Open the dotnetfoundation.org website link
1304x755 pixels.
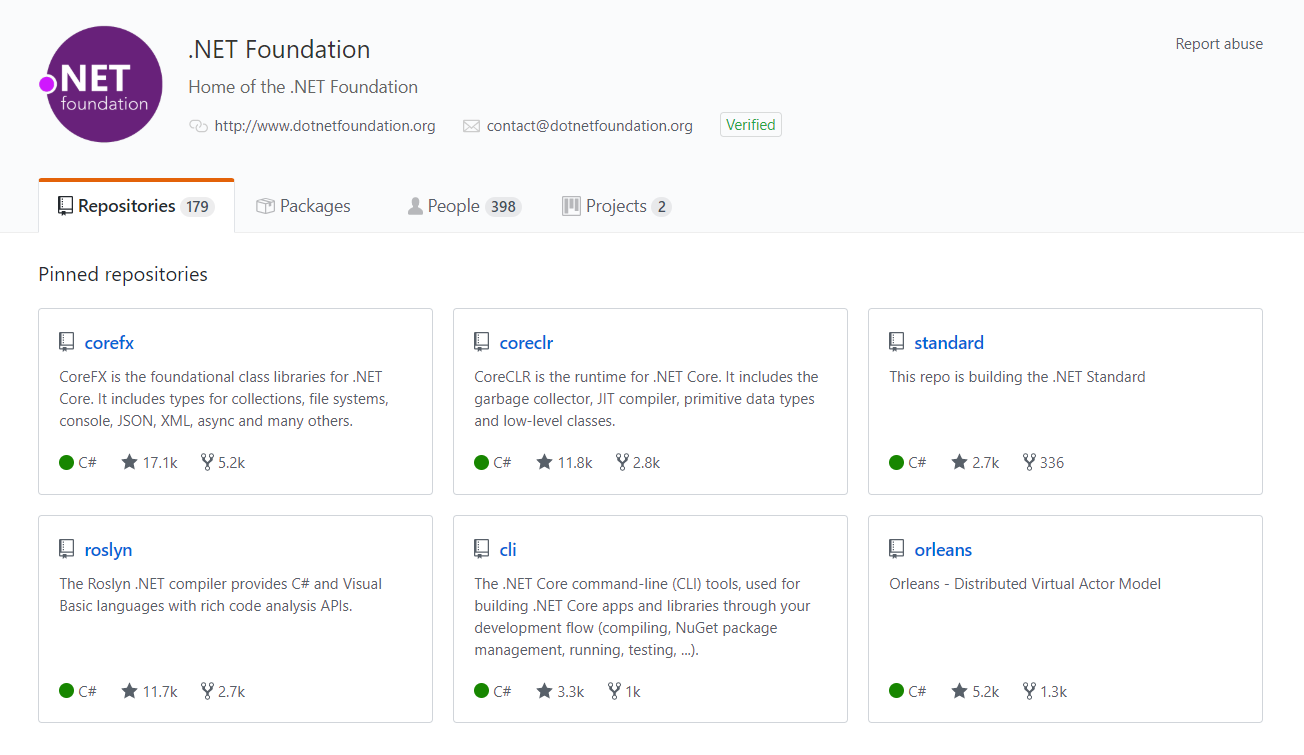pos(325,126)
